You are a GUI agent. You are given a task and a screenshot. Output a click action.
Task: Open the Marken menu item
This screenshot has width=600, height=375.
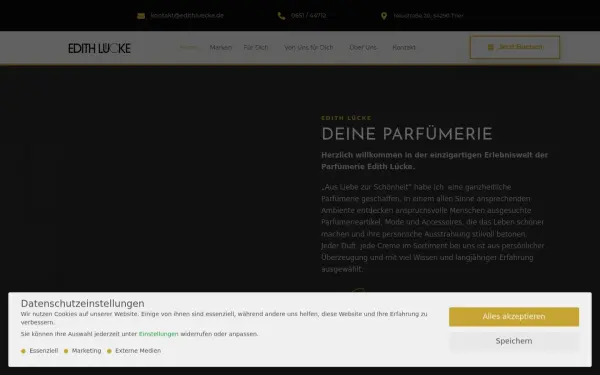tap(221, 47)
